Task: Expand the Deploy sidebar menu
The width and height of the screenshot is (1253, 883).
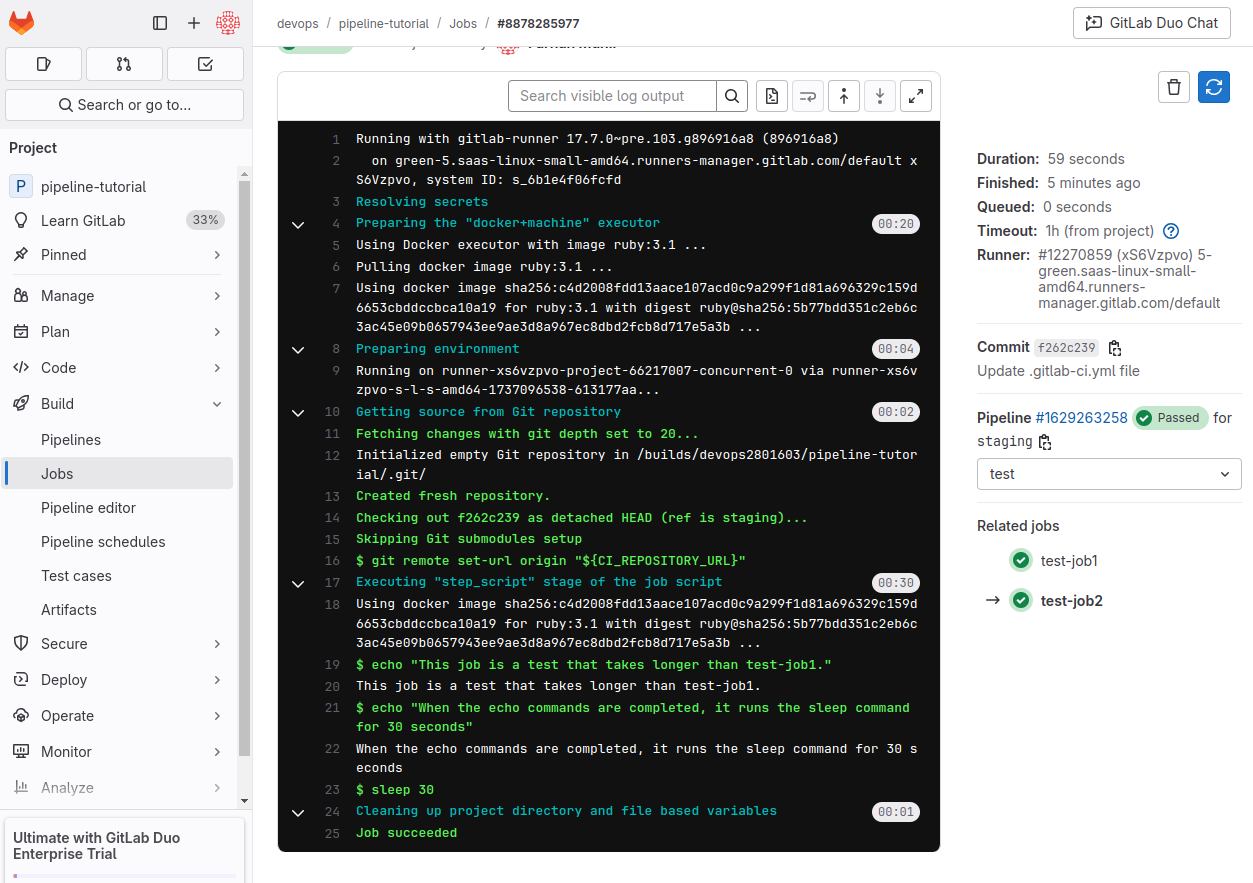Action: (x=119, y=680)
